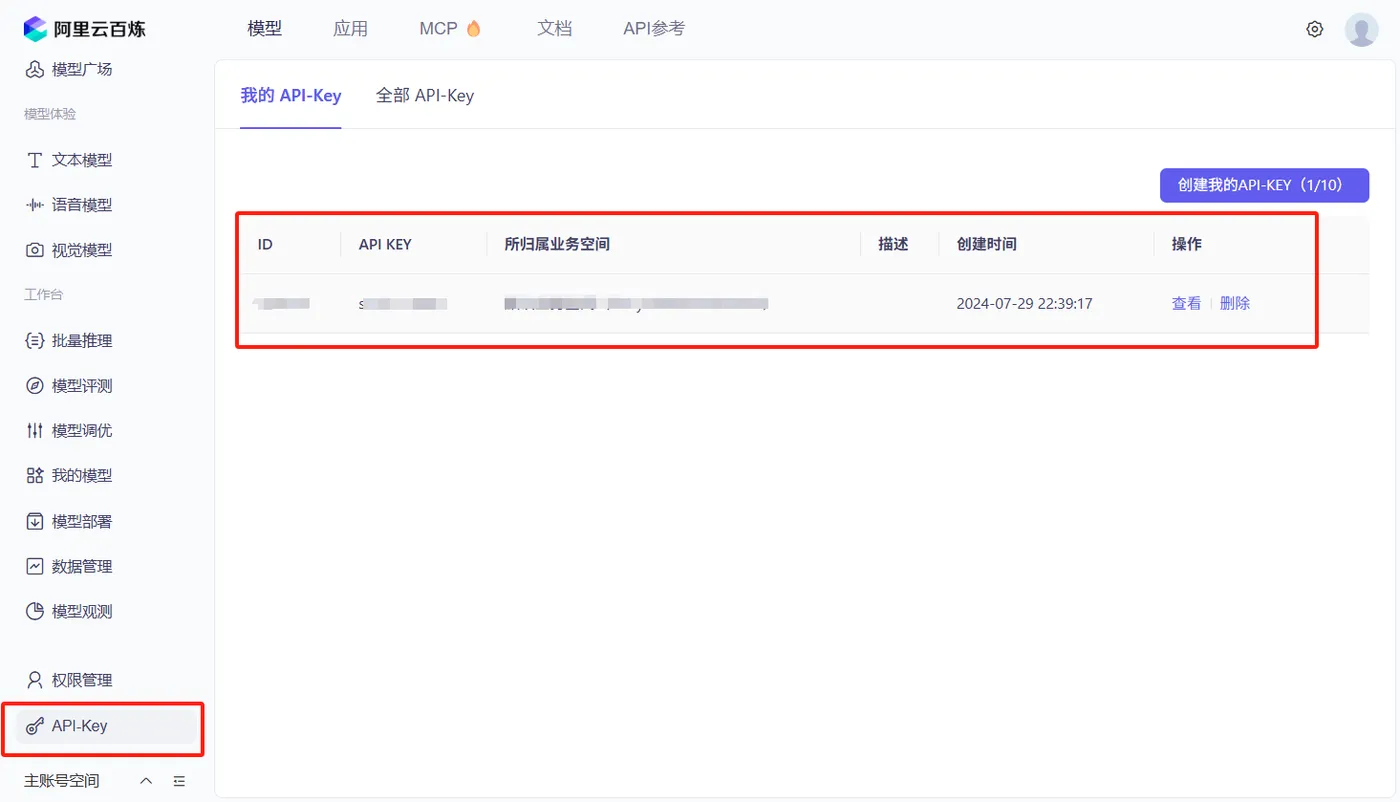Click the 工作台 section label

(x=44, y=295)
